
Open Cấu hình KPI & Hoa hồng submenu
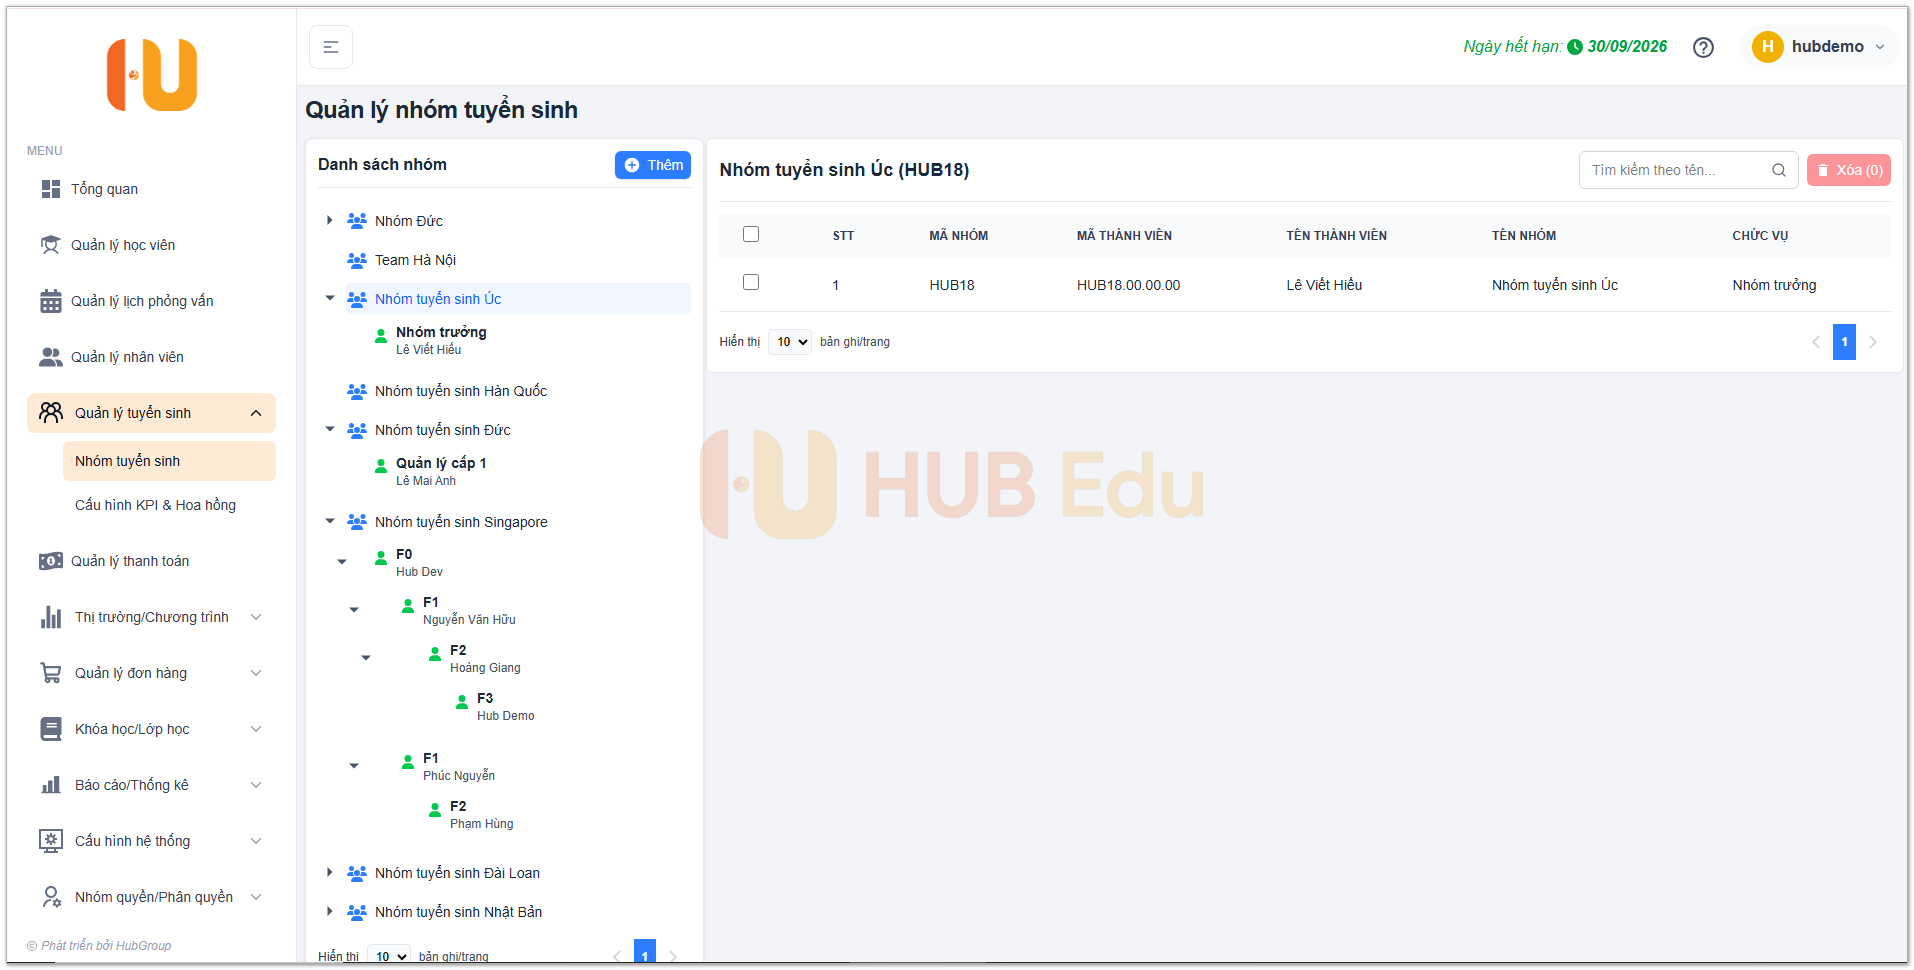point(155,505)
